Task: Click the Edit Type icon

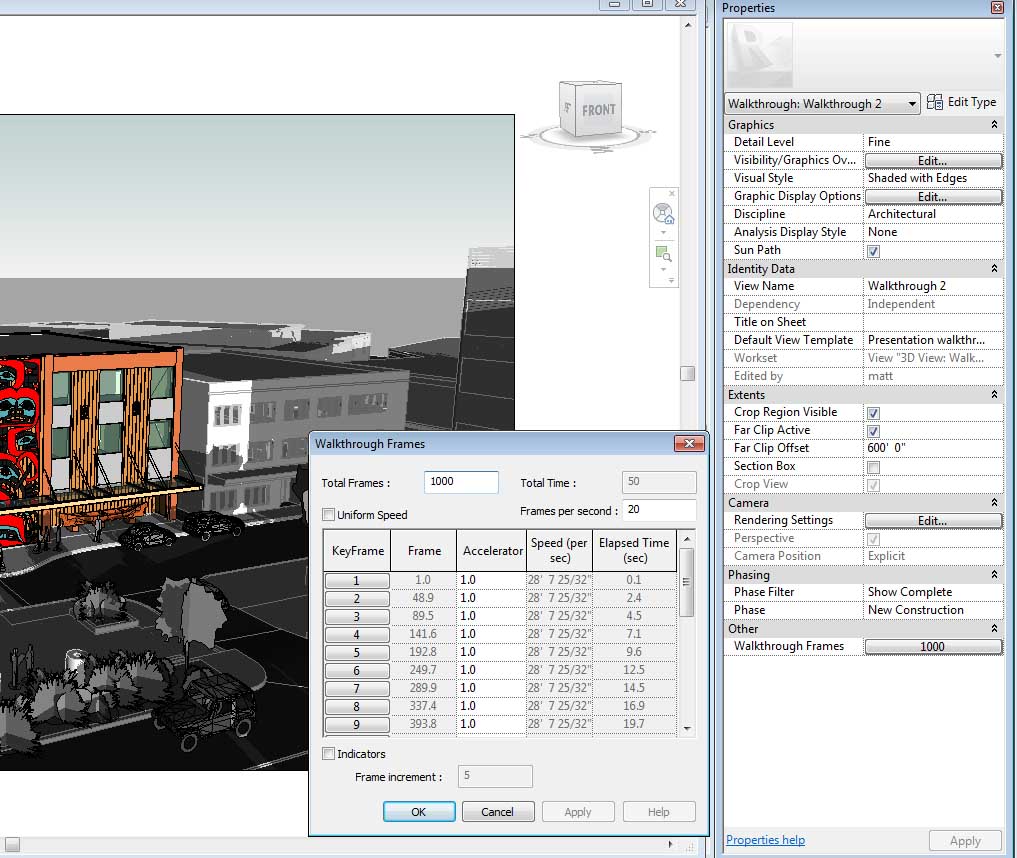Action: 936,102
